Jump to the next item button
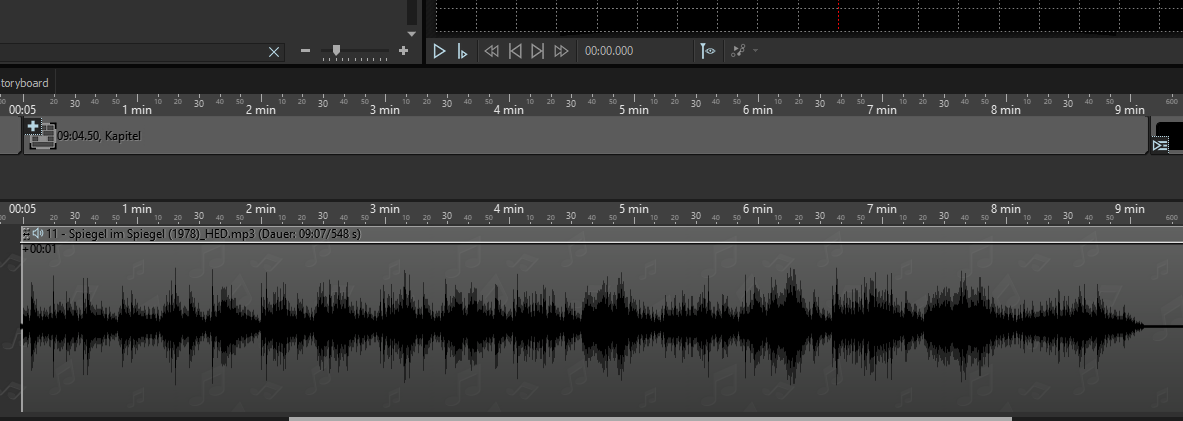1183x421 pixels. pos(537,51)
